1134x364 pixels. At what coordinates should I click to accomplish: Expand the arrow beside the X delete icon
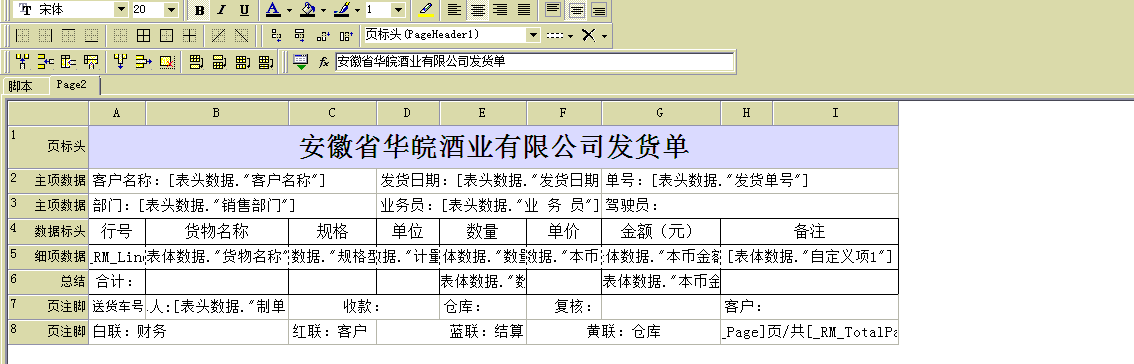(605, 35)
